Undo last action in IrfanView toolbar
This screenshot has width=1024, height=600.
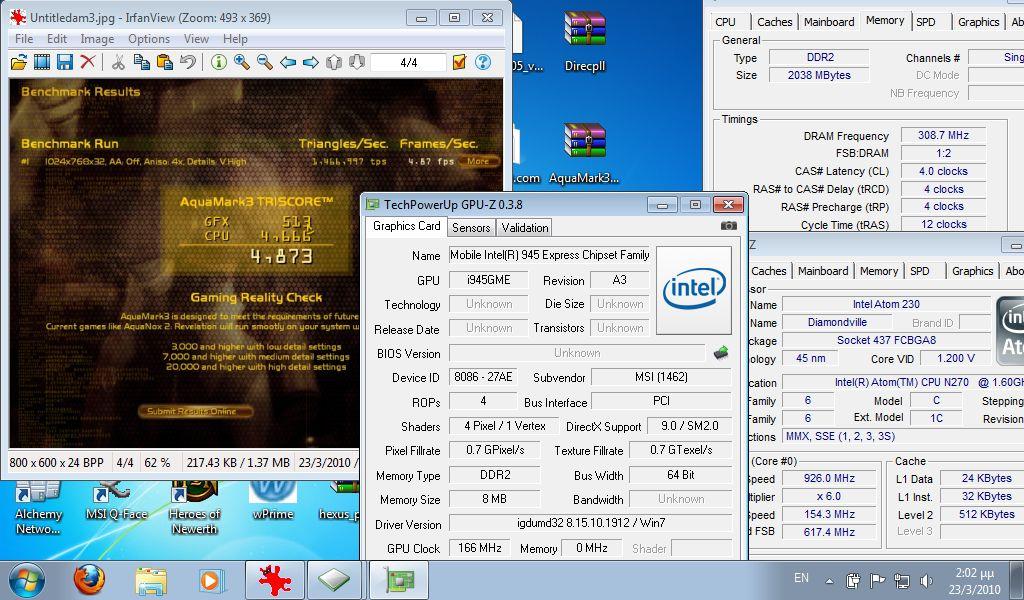187,62
